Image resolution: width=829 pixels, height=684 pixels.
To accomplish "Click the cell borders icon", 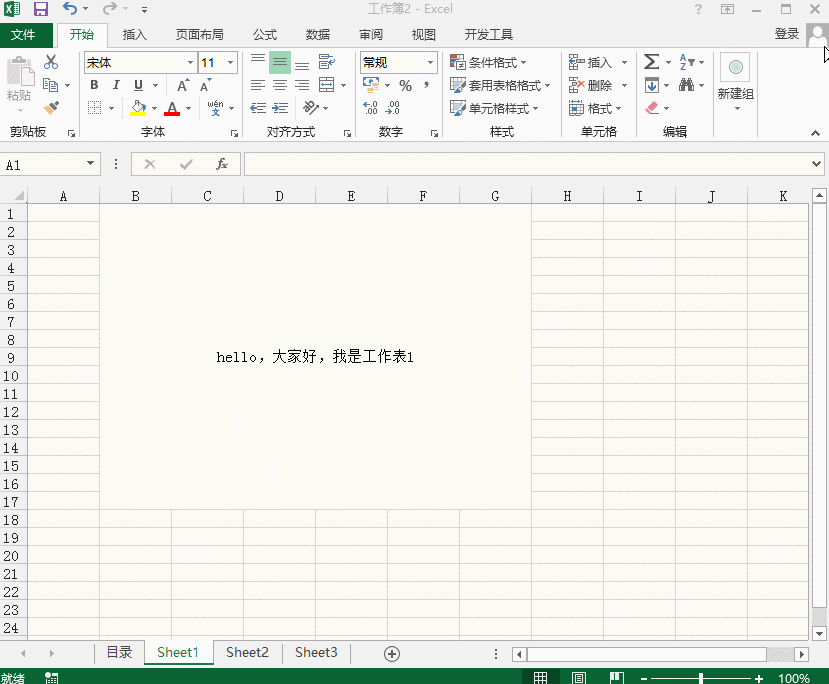I will pyautogui.click(x=94, y=108).
